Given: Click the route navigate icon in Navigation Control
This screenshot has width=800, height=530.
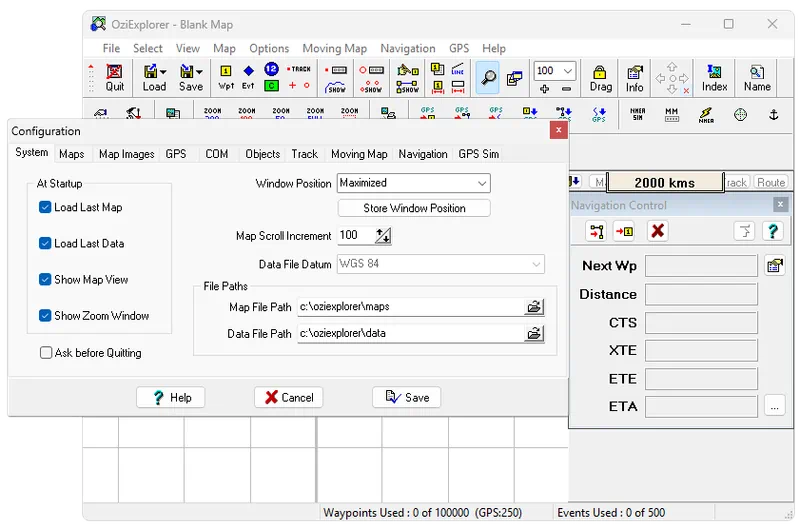Looking at the screenshot, I should 596,231.
